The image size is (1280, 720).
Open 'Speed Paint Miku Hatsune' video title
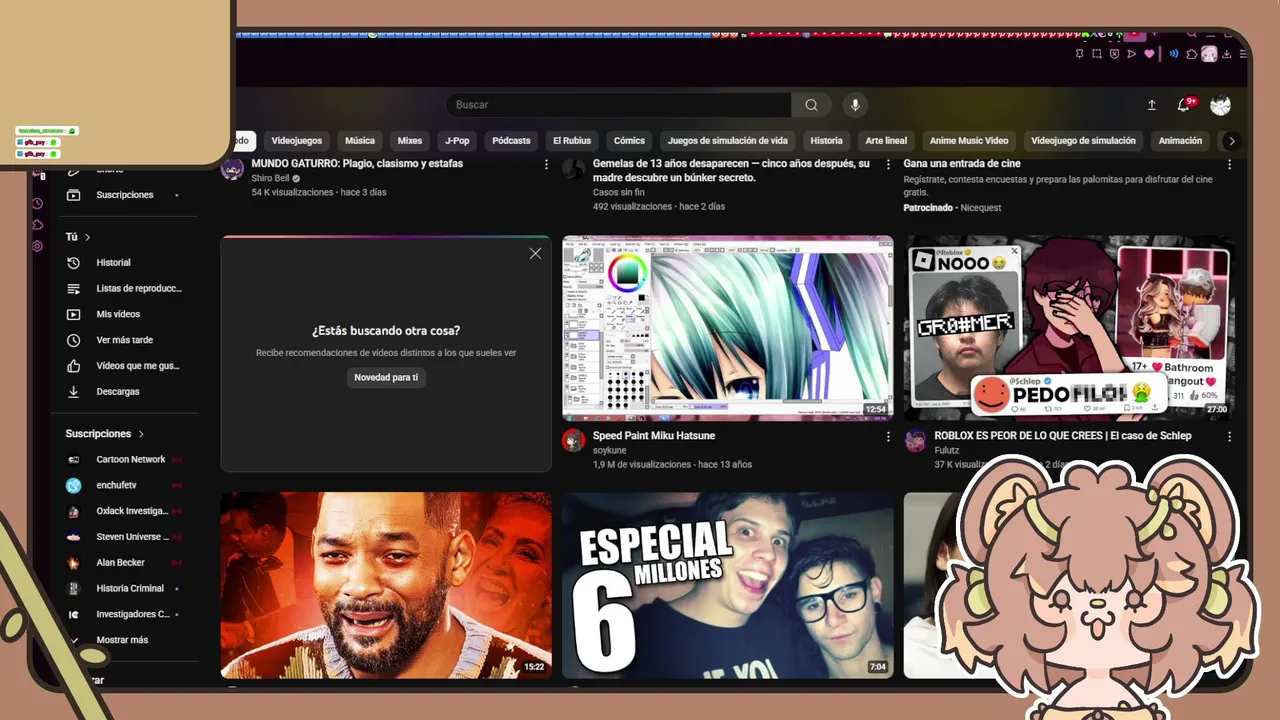pos(654,436)
